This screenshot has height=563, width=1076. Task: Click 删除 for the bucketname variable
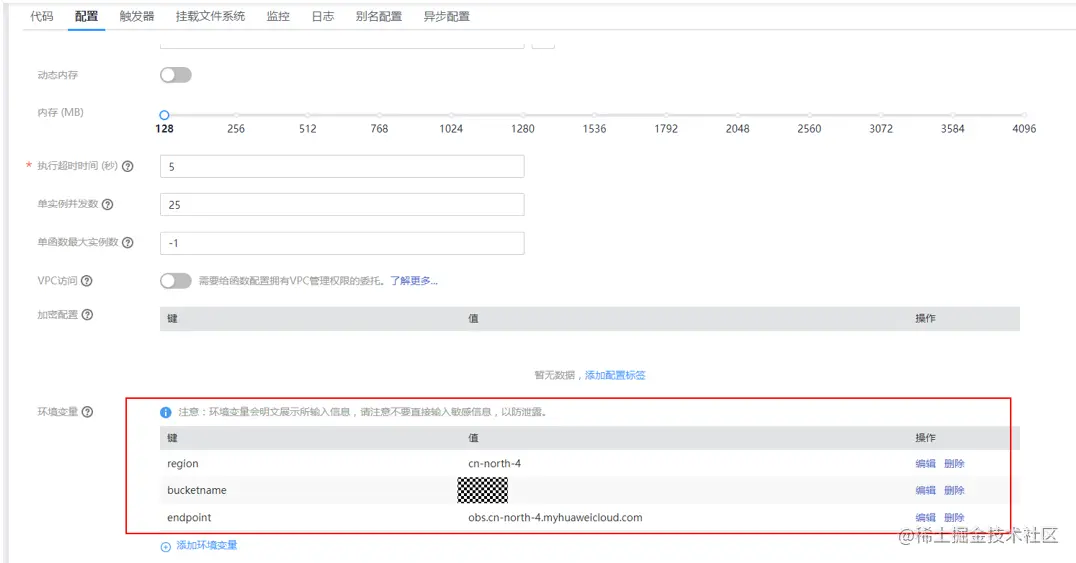coord(954,490)
